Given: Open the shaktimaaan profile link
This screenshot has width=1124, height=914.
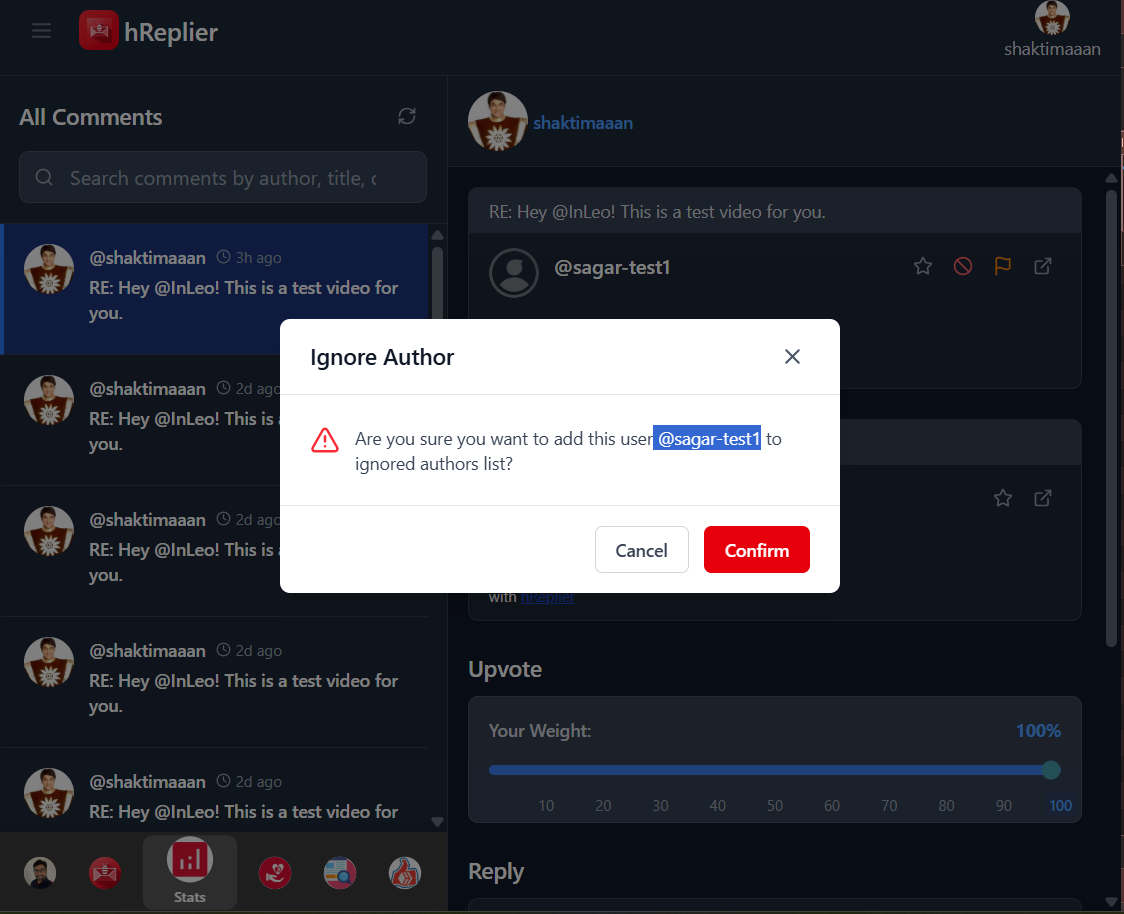Looking at the screenshot, I should [x=583, y=123].
